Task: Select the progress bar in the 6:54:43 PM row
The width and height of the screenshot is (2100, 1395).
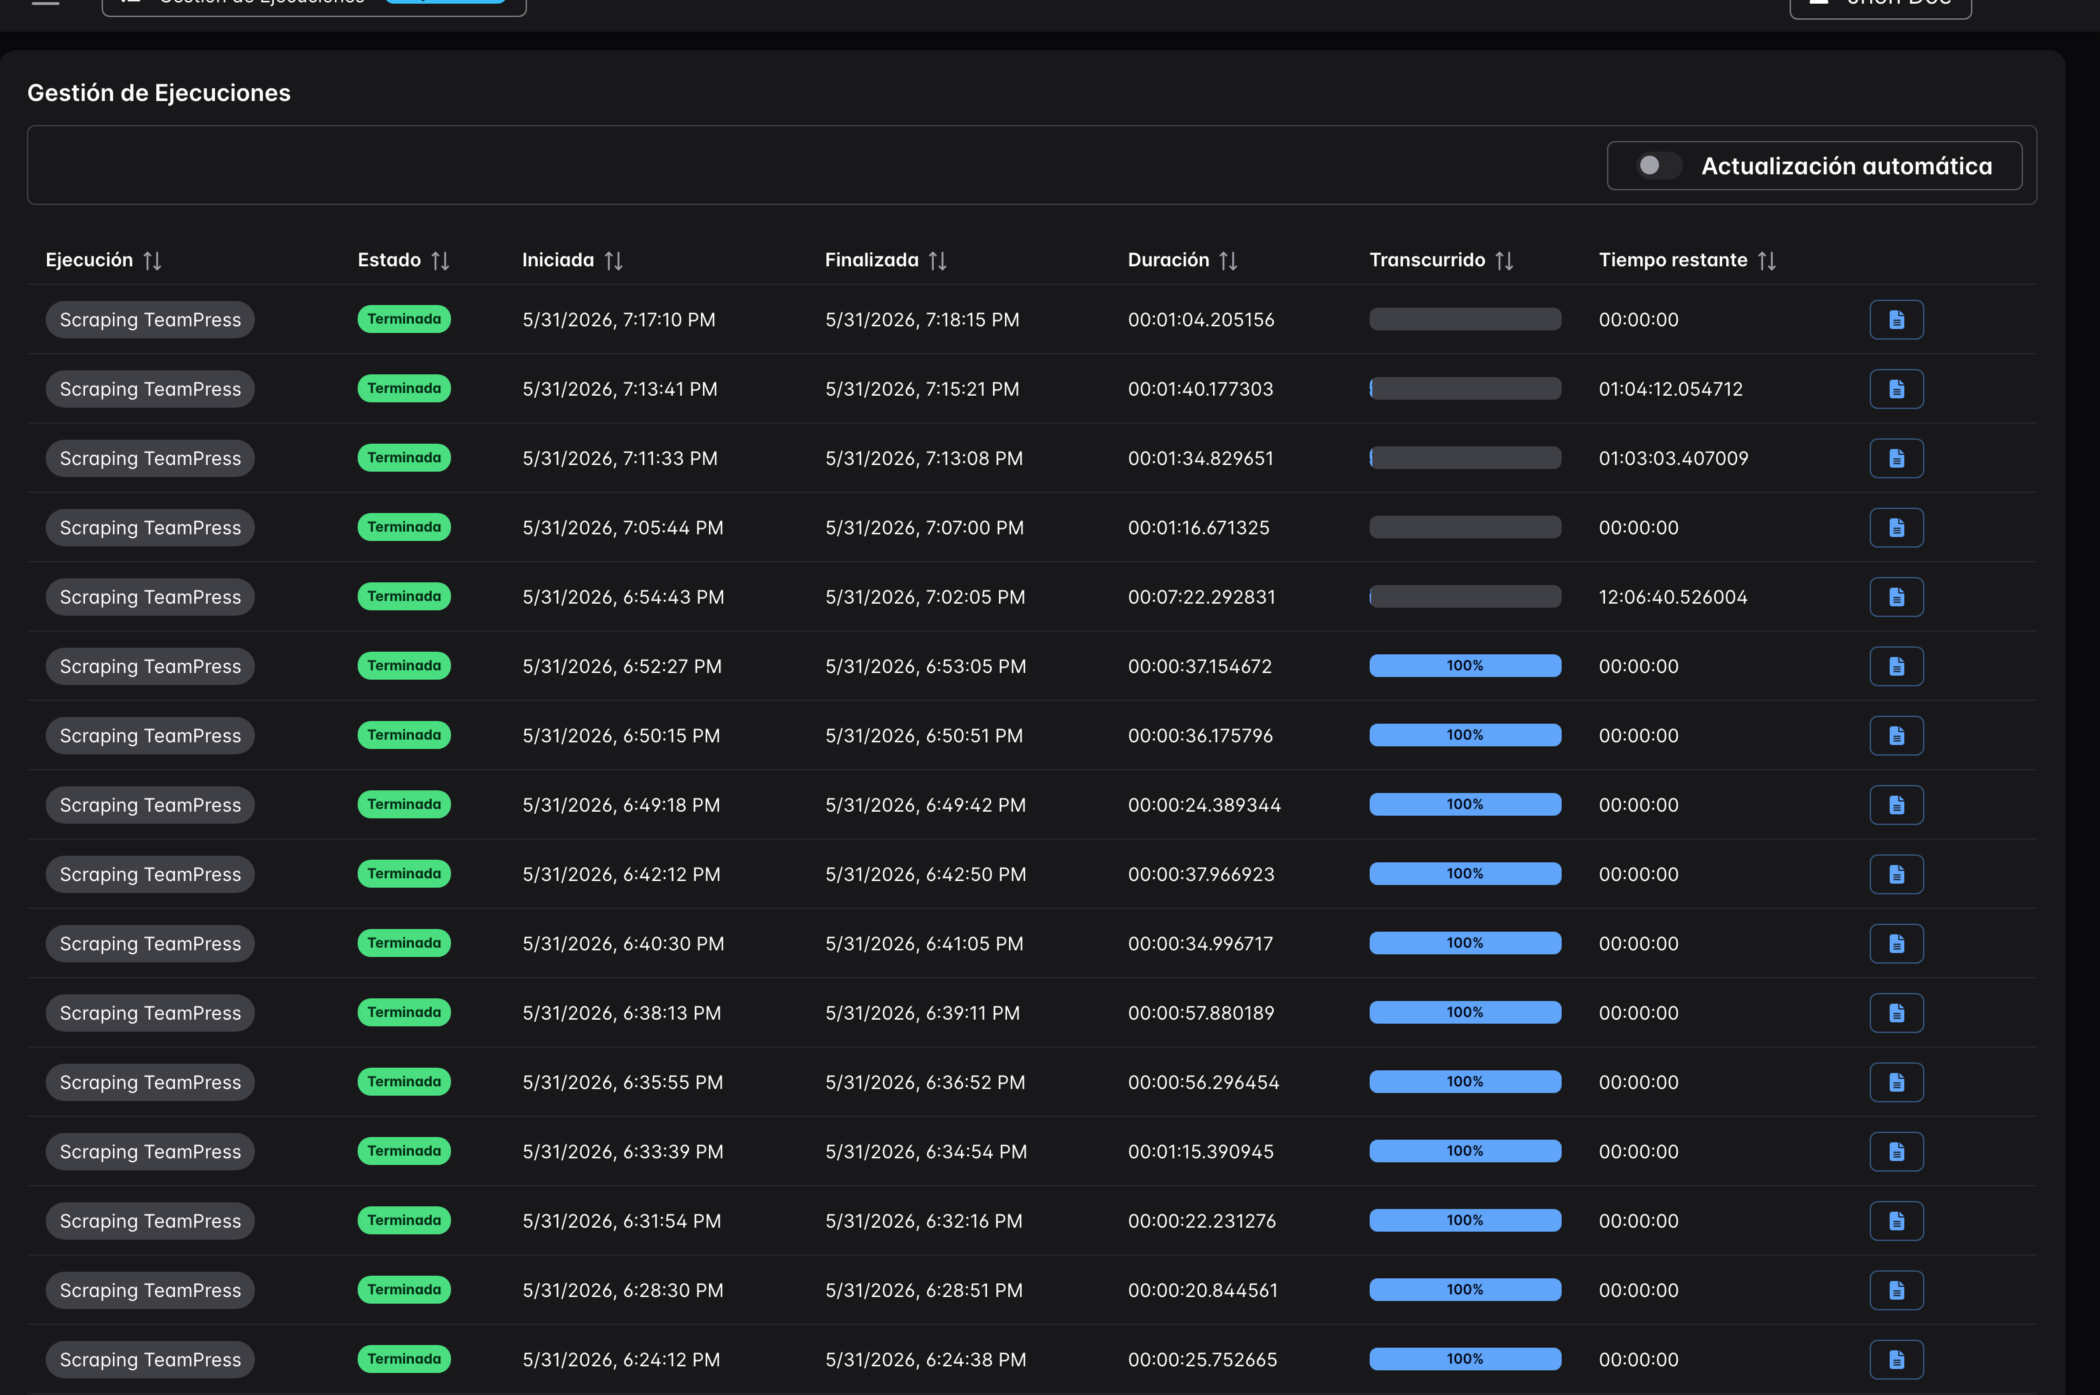Action: pos(1465,597)
